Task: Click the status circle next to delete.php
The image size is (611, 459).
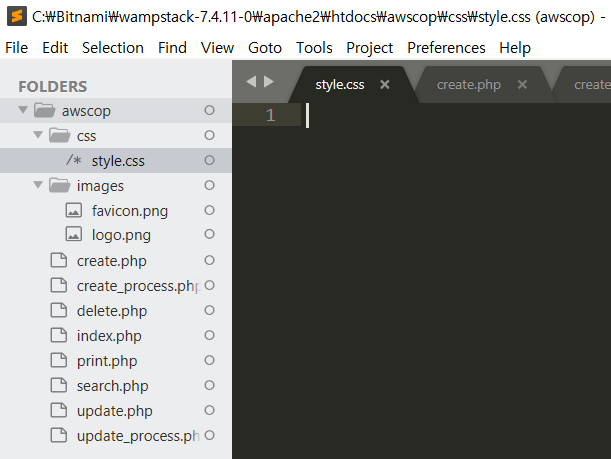Action: tap(209, 310)
